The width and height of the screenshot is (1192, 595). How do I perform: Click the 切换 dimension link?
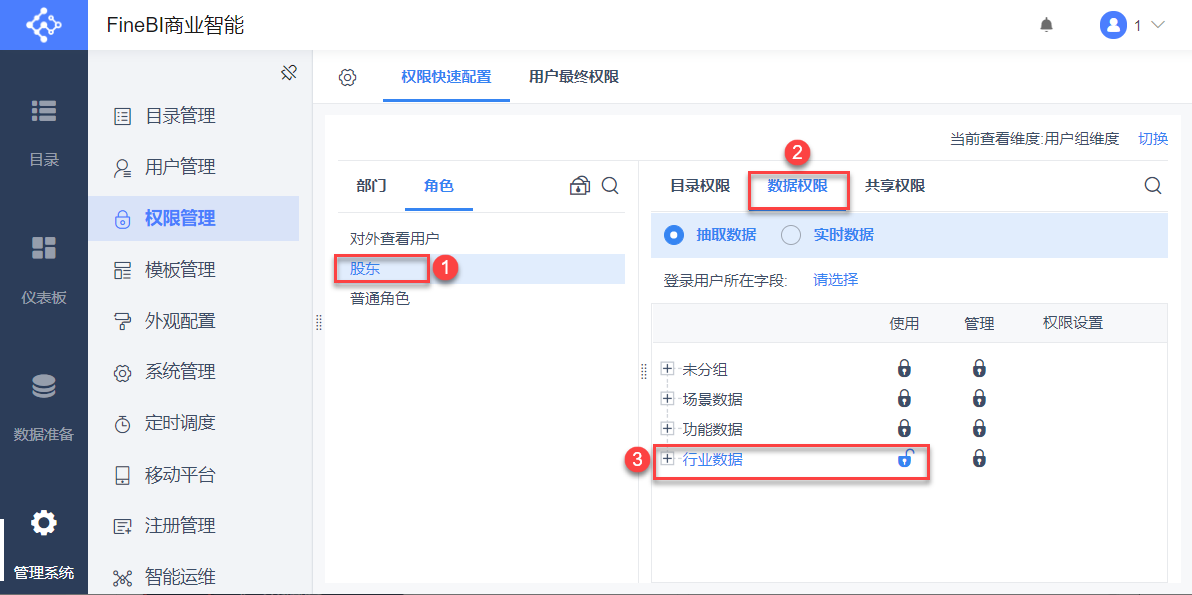coord(1153,139)
